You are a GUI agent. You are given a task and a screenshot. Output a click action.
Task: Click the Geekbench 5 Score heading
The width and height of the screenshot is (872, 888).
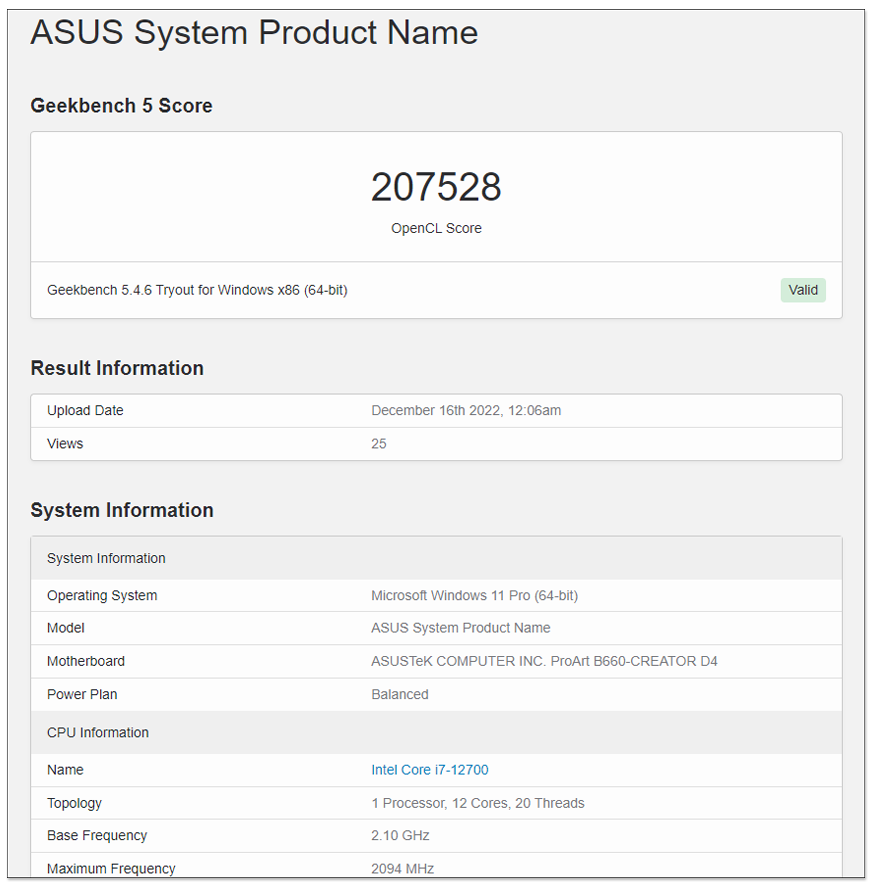[x=121, y=106]
